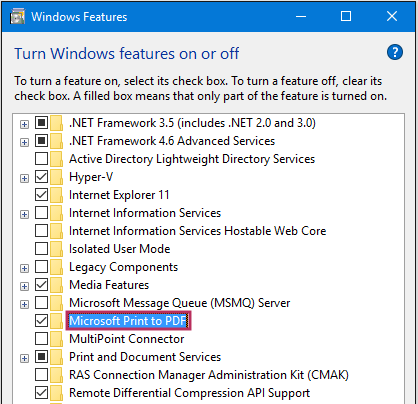The height and width of the screenshot is (404, 418).
Task: Uncheck the Microsoft Print to PDF checkbox
Action: pyautogui.click(x=41, y=321)
